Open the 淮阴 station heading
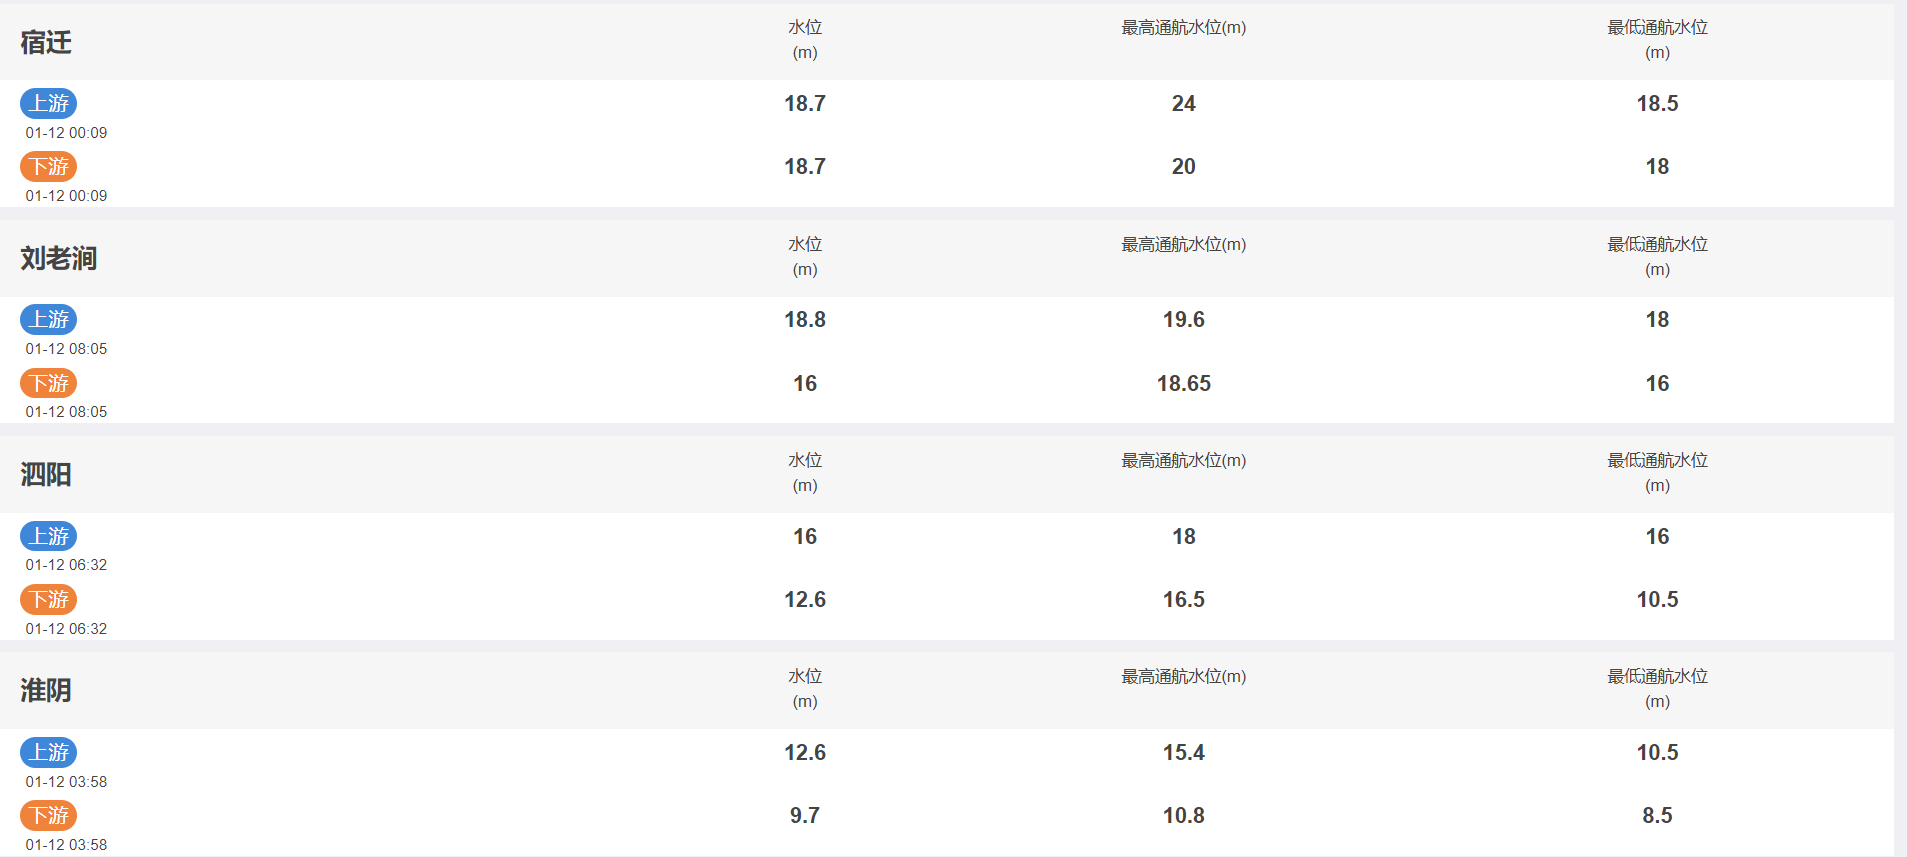Image resolution: width=1907 pixels, height=857 pixels. click(x=46, y=690)
